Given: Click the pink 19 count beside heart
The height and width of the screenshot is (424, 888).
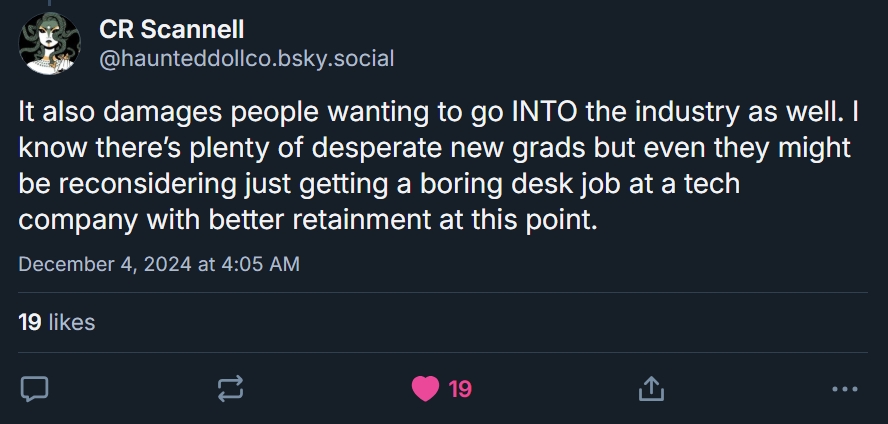Looking at the screenshot, I should coord(460,389).
